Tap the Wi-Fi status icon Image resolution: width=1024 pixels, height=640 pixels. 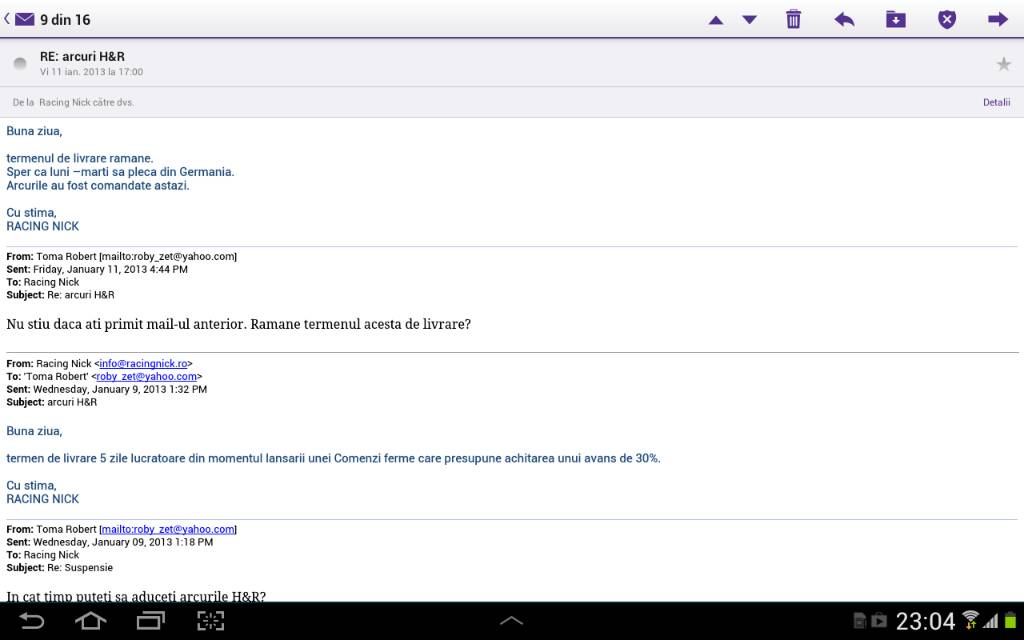tap(970, 619)
